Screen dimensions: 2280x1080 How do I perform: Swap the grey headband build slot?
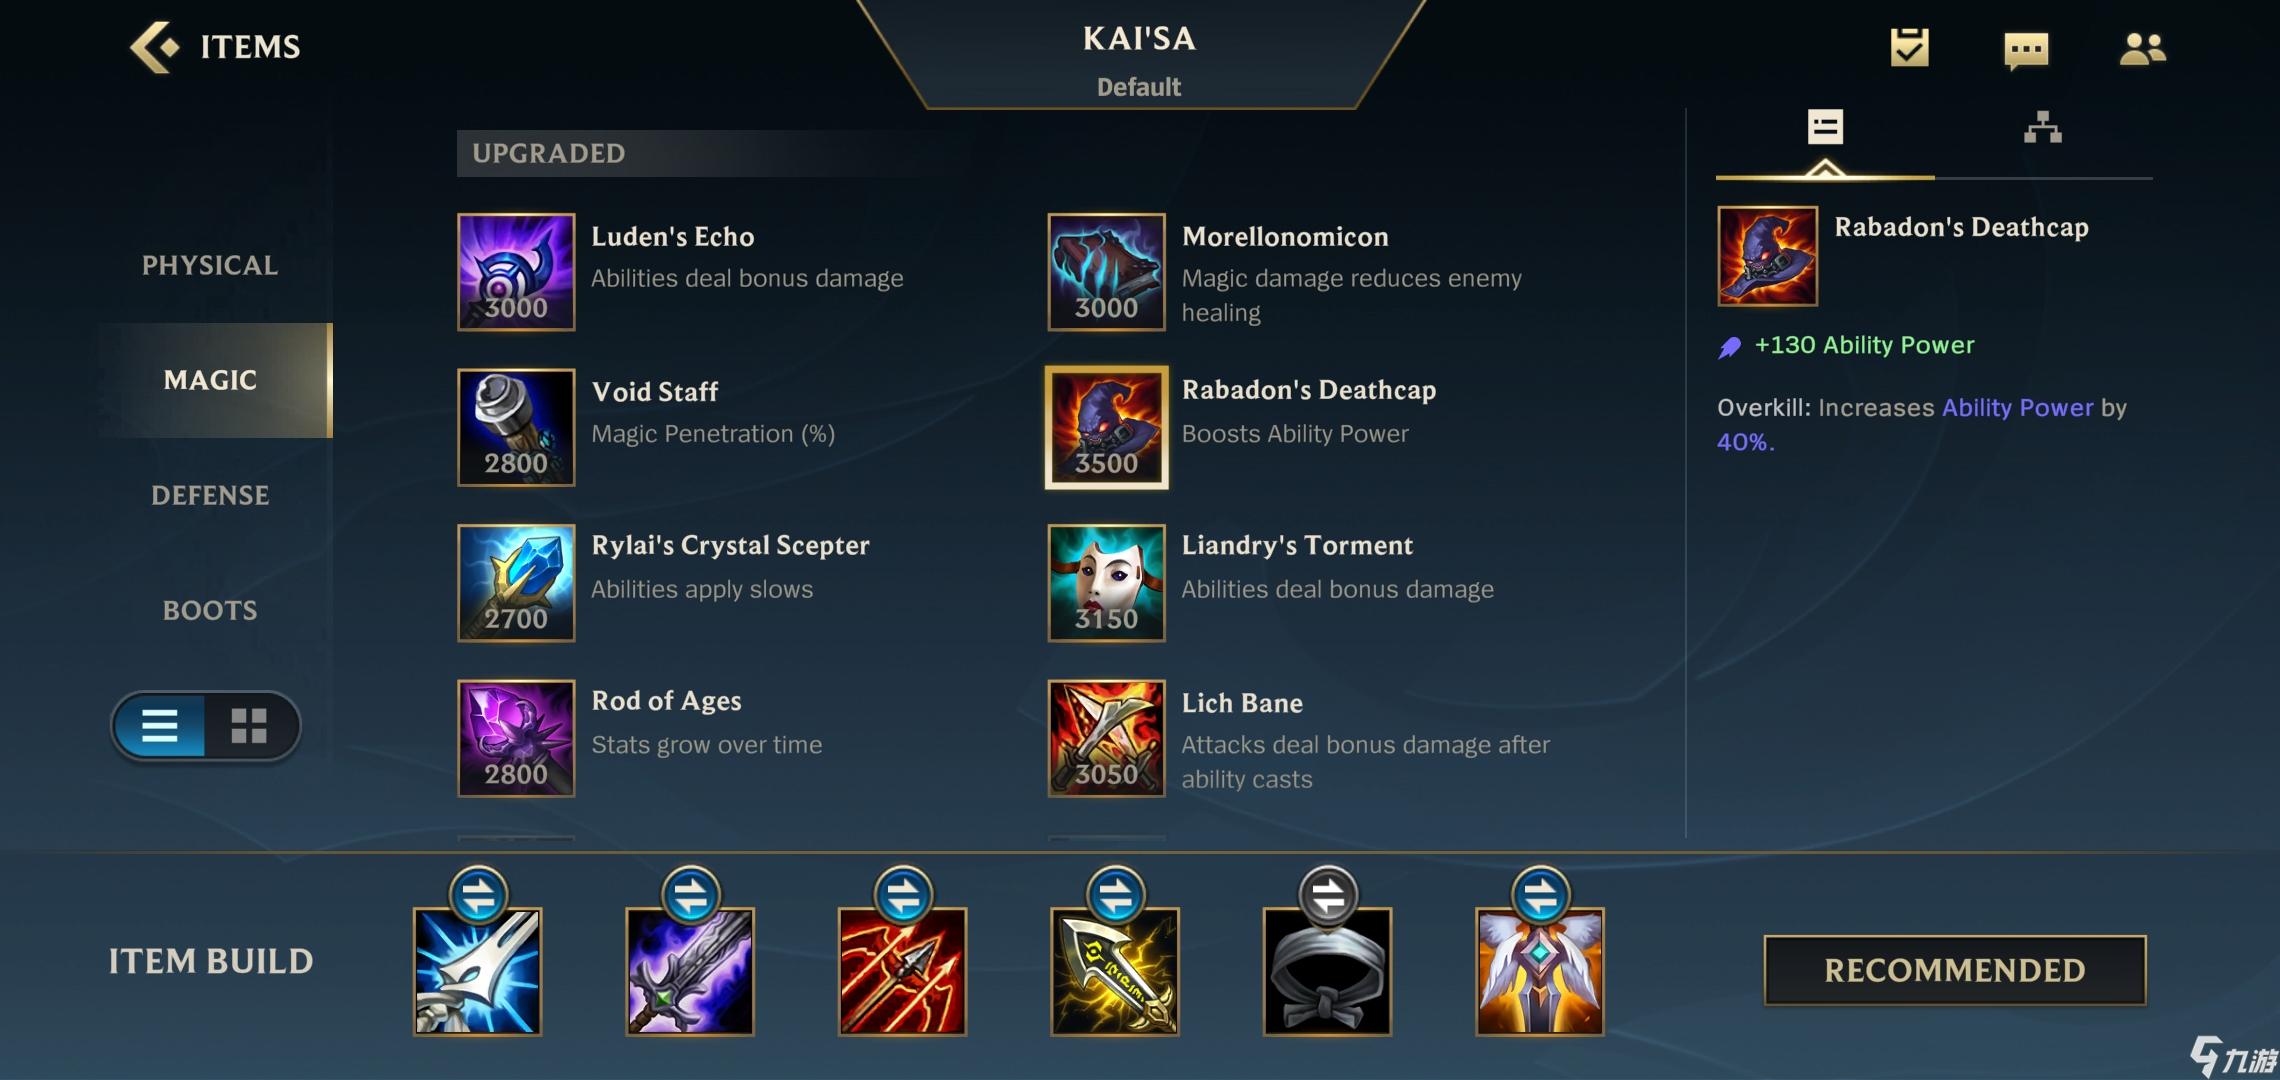[x=1328, y=895]
